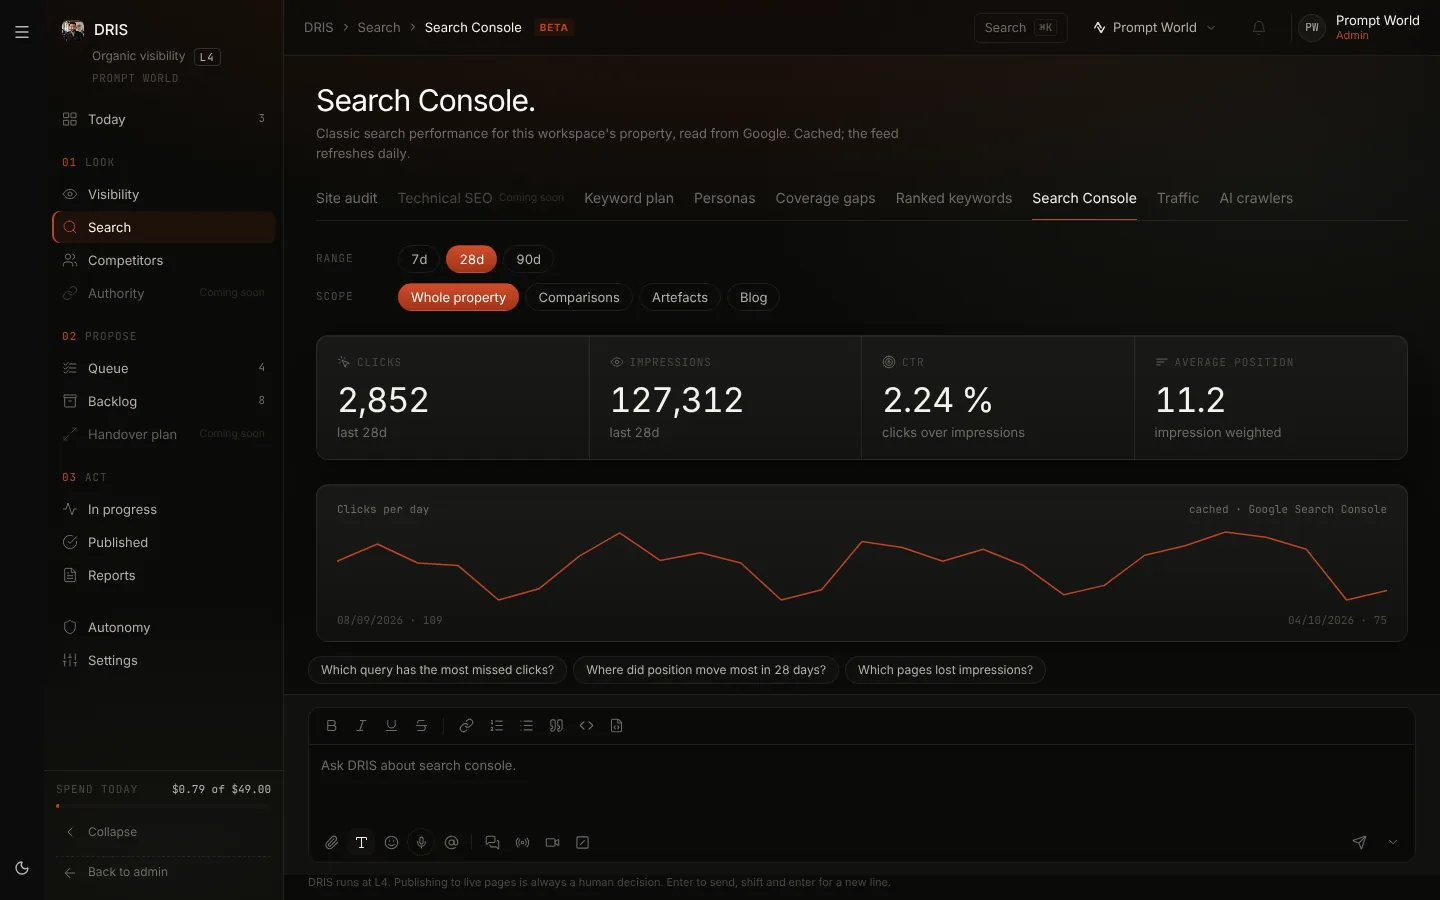
Task: Toggle text formatting T icon
Action: 362,843
